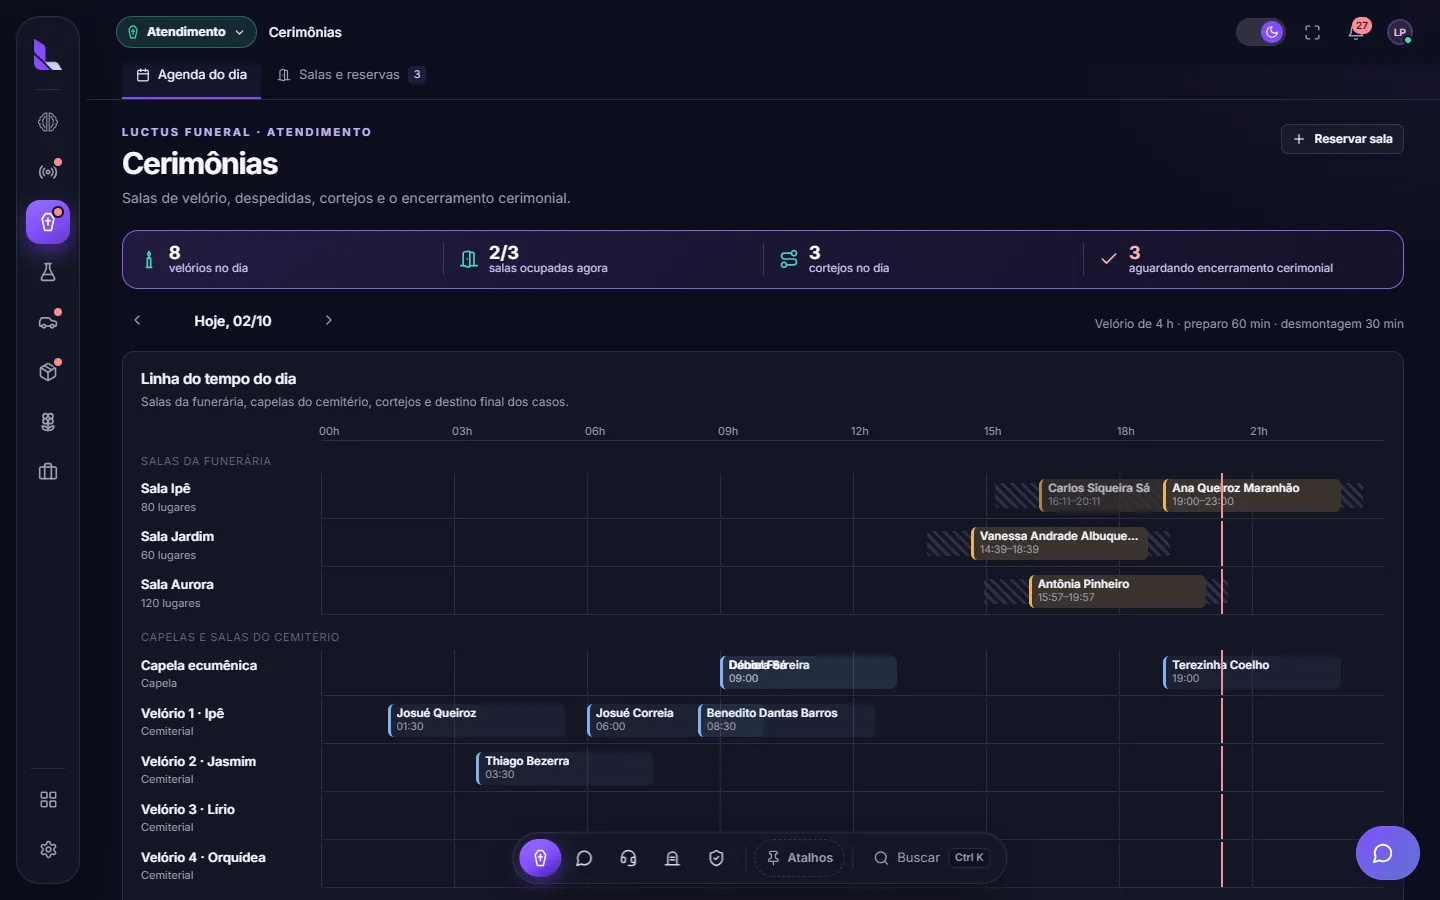Open settings gear in sidebar
The width and height of the screenshot is (1440, 900).
click(48, 850)
